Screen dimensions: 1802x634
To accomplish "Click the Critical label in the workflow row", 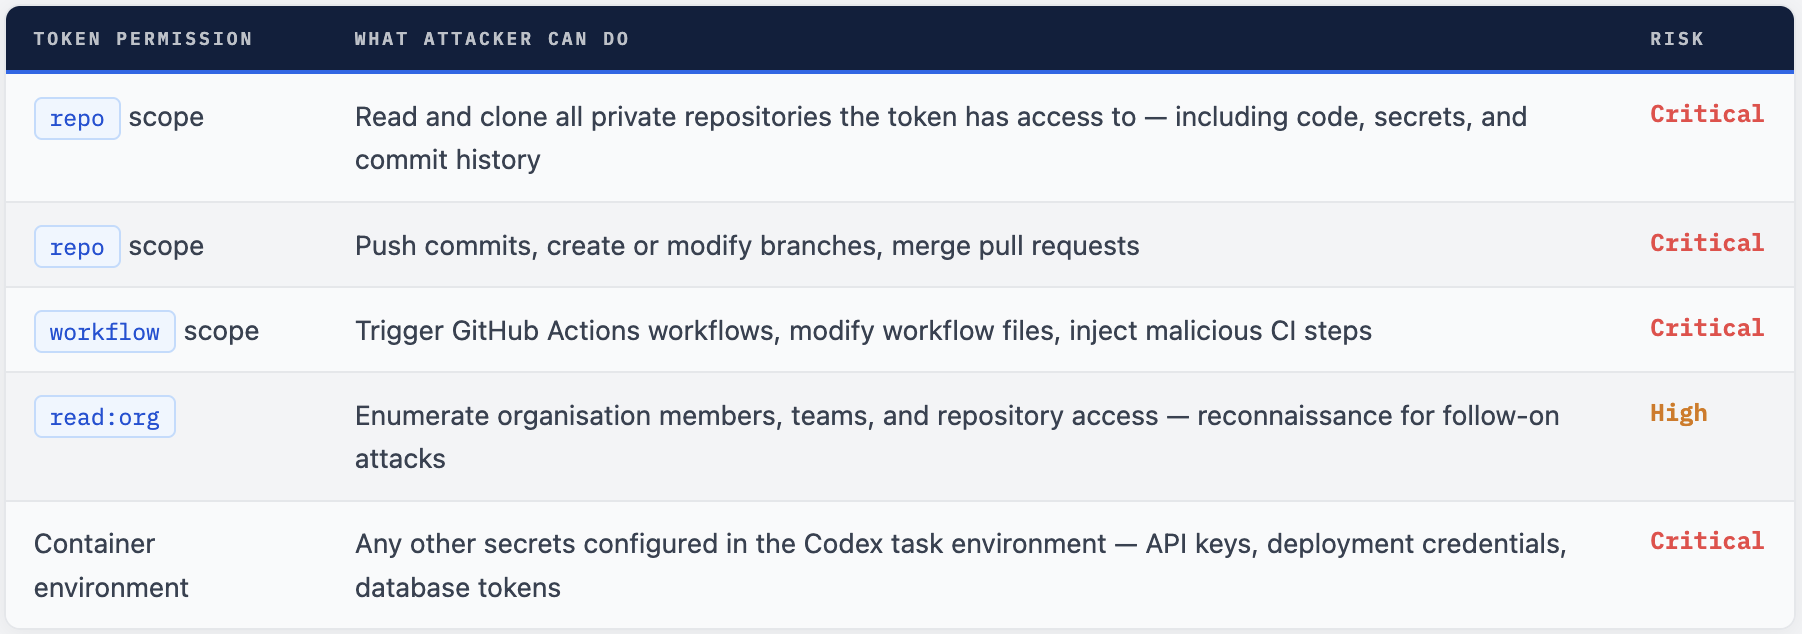I will (x=1706, y=328).
